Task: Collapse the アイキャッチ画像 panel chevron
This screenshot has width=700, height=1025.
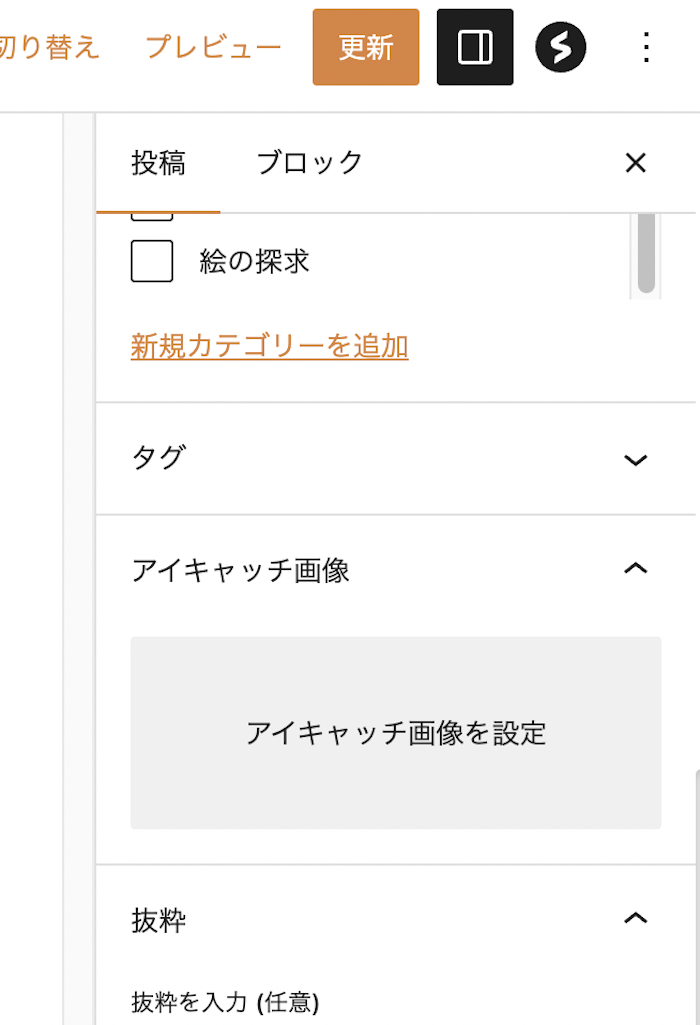Action: point(635,569)
